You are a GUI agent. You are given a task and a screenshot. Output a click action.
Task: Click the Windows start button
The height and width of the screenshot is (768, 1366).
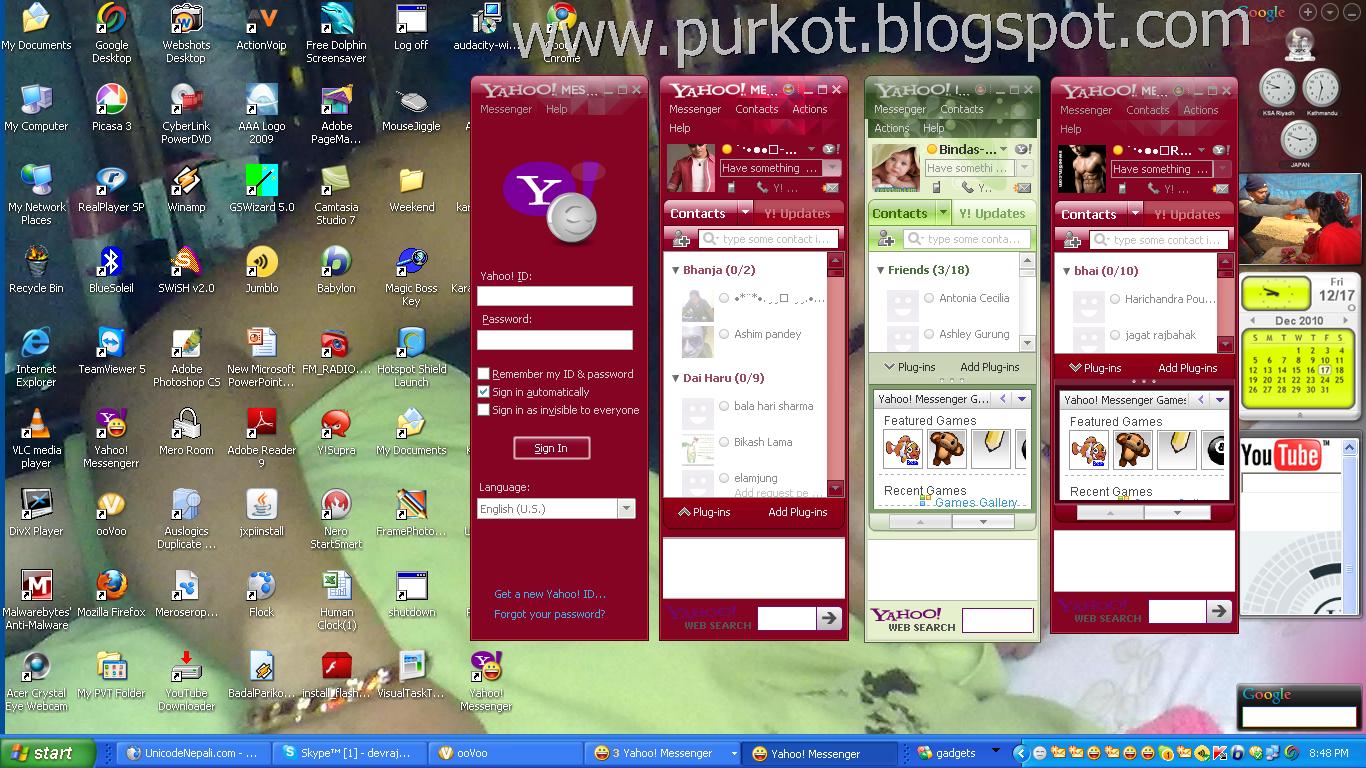48,753
